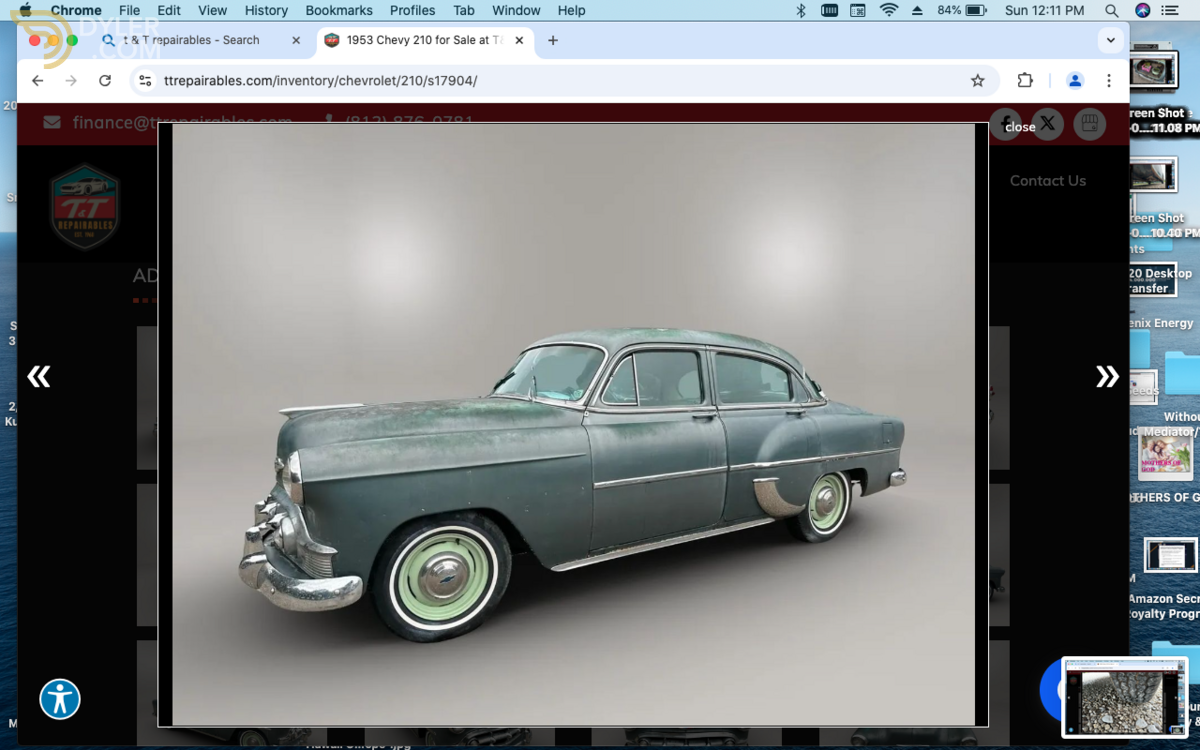Close the 't & T repairables - Search' tab

point(296,40)
